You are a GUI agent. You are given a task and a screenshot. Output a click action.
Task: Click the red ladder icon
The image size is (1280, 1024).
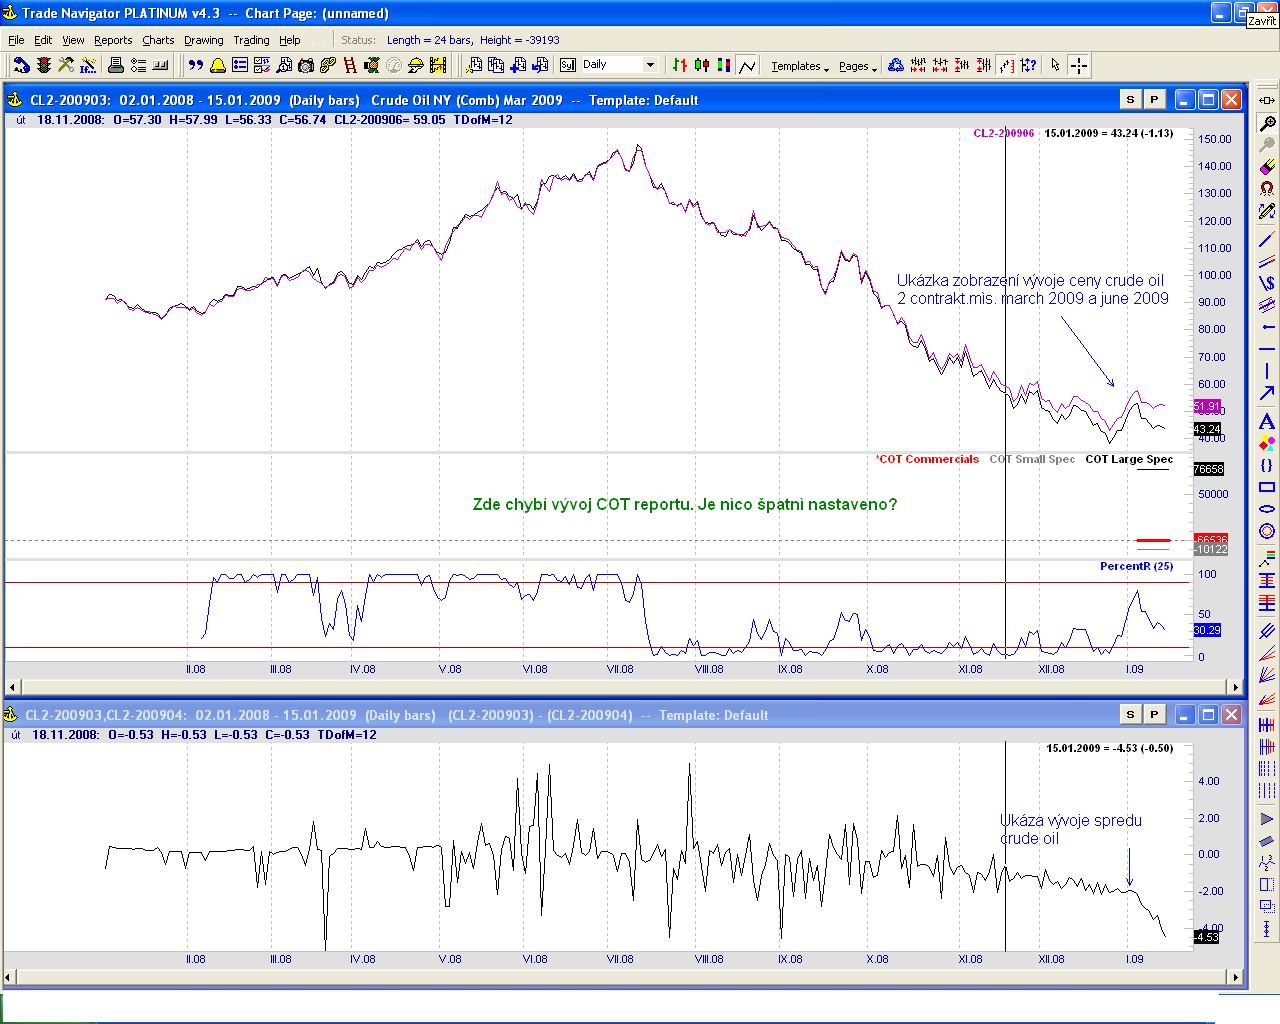[350, 65]
